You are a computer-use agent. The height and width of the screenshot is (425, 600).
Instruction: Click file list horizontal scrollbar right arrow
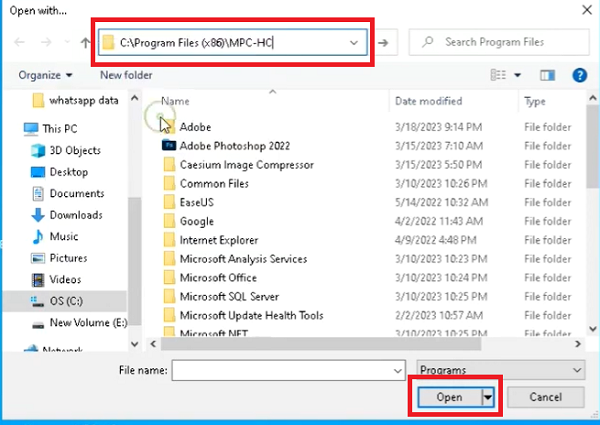(x=578, y=344)
